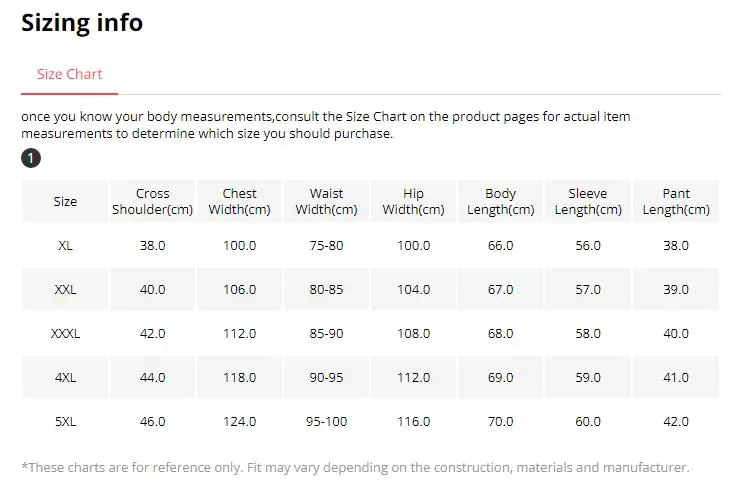Select the Pant Length(cm) header cell
Image resolution: width=745 pixels, height=497 pixels.
coord(676,201)
